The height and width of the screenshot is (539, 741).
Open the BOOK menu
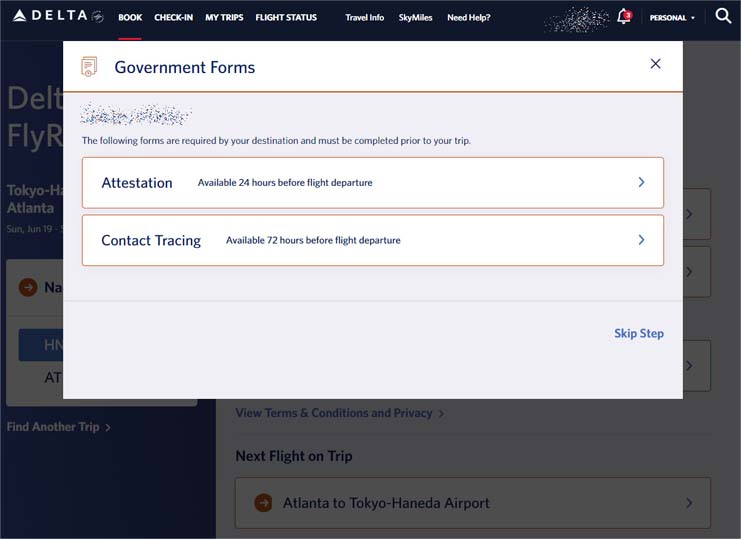point(130,17)
